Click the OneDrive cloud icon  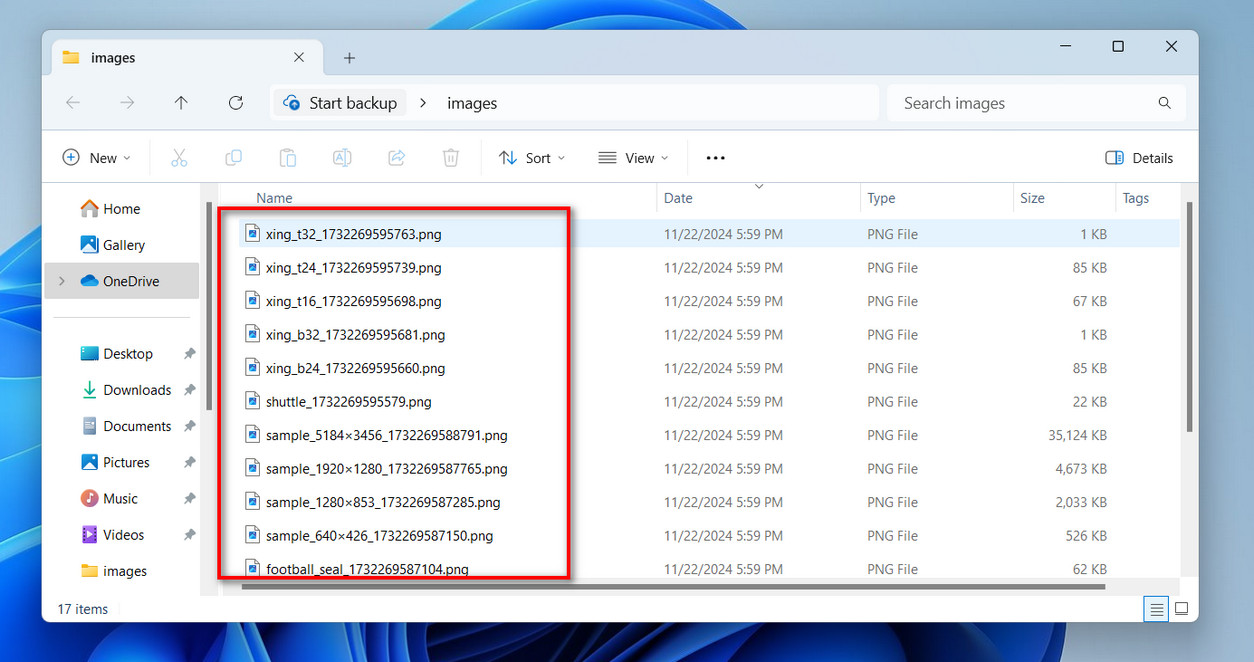(x=89, y=281)
